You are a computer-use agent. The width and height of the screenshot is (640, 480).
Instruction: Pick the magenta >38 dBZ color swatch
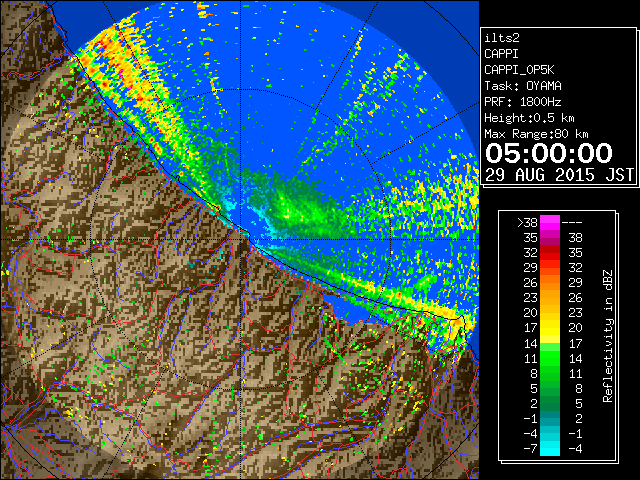550,222
